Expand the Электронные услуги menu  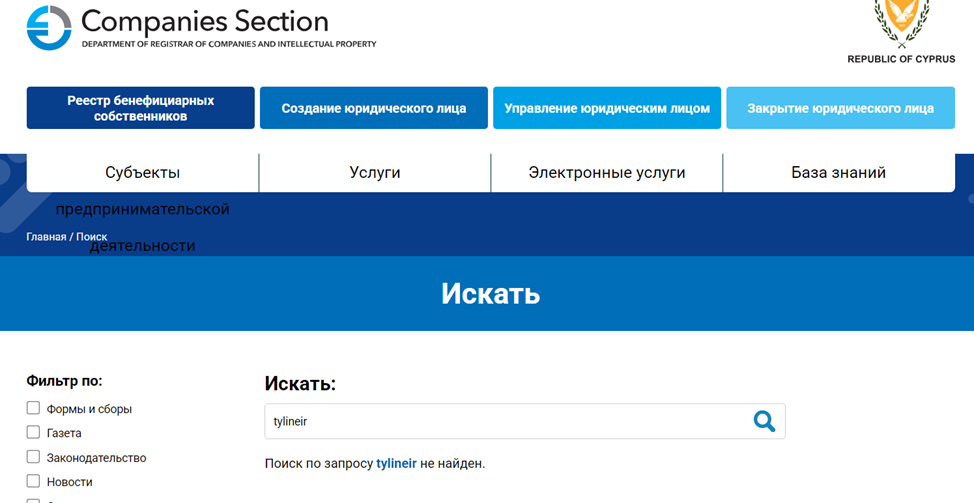tap(607, 172)
